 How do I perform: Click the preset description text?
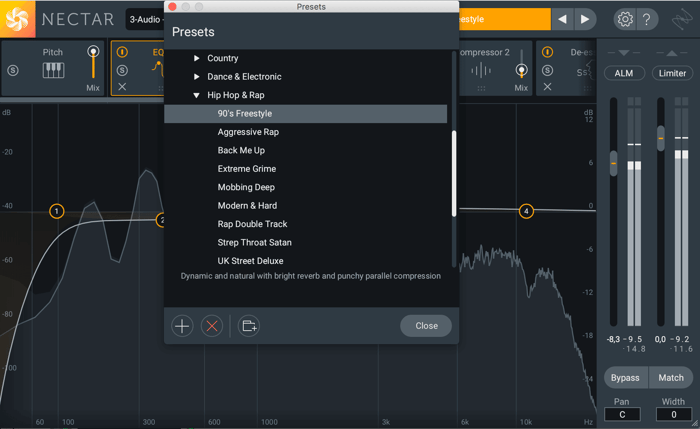(x=311, y=276)
